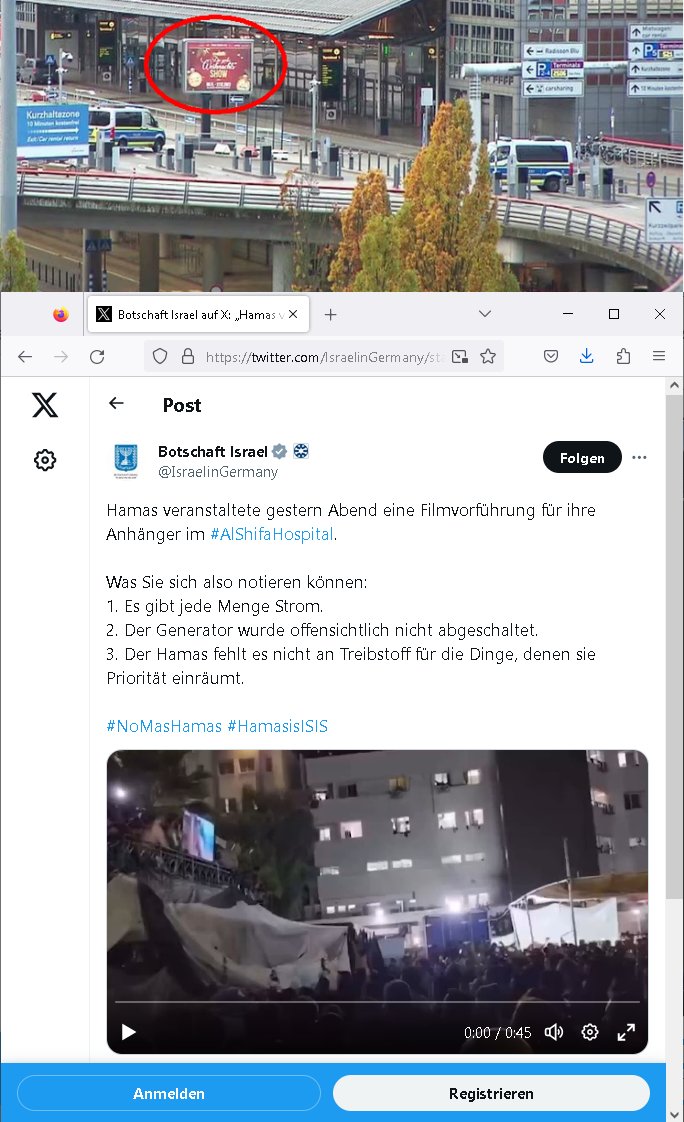Viewport: 684px width, 1122px height.
Task: Click the Botschaft Israel display name
Action: point(212,452)
